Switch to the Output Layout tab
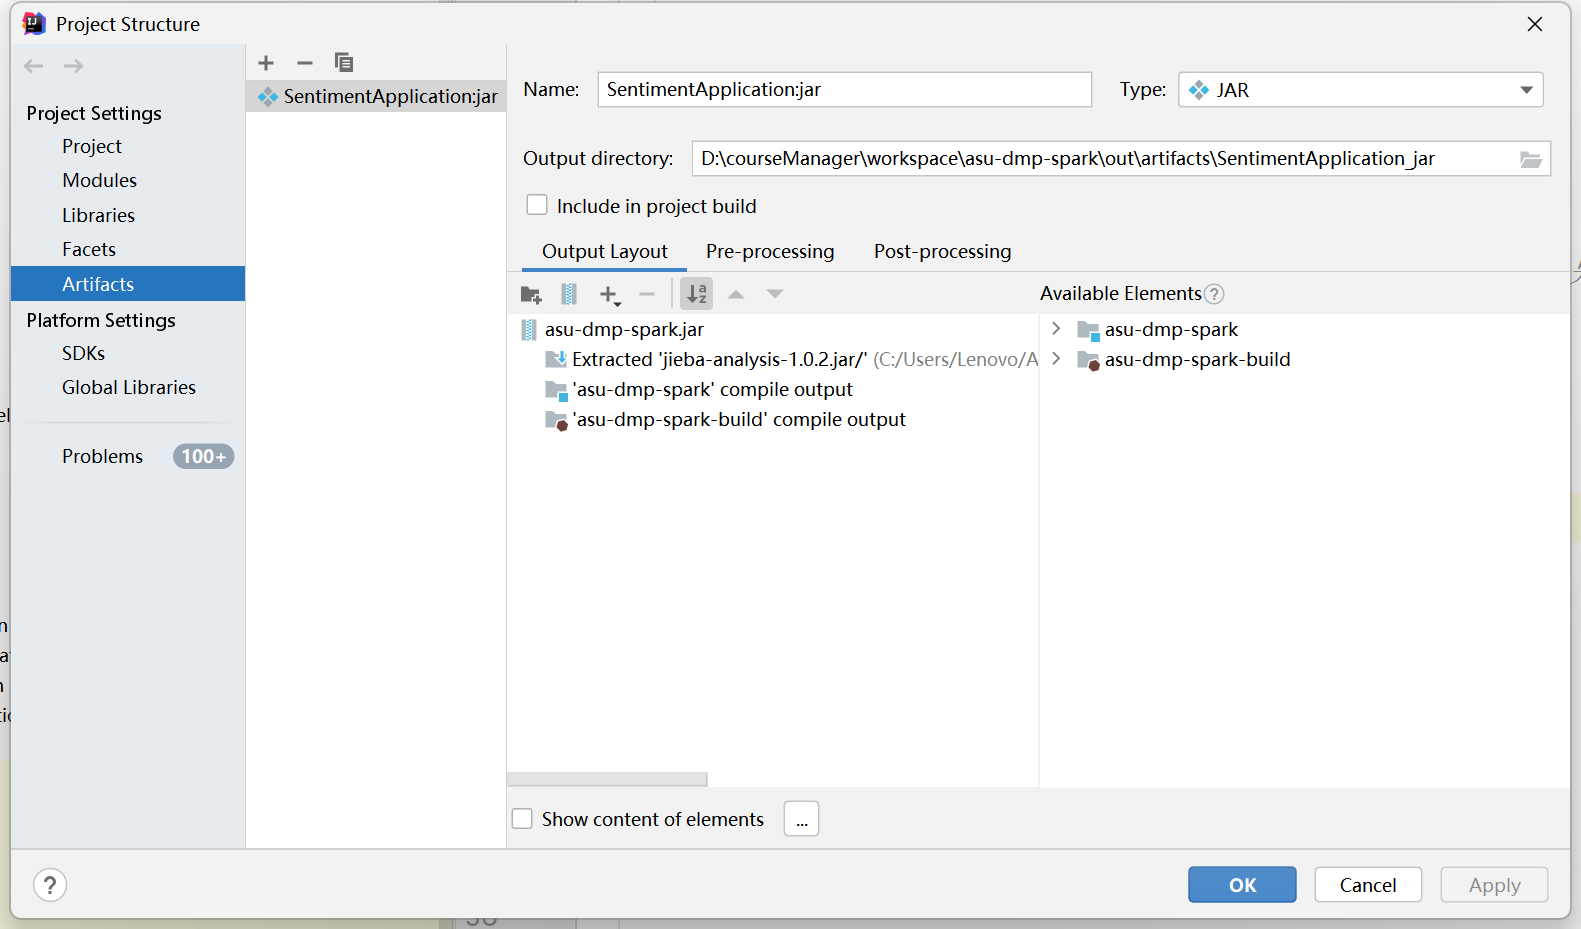The width and height of the screenshot is (1581, 929). tap(605, 251)
